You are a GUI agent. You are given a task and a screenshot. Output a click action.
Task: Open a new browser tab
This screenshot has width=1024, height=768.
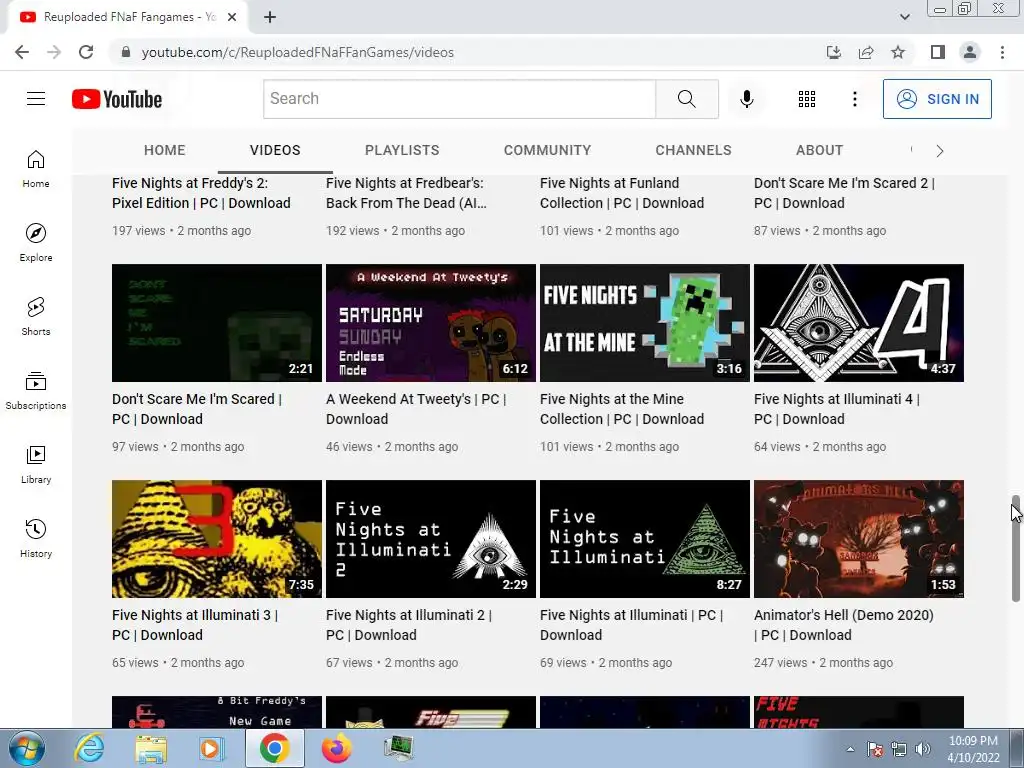pyautogui.click(x=270, y=18)
